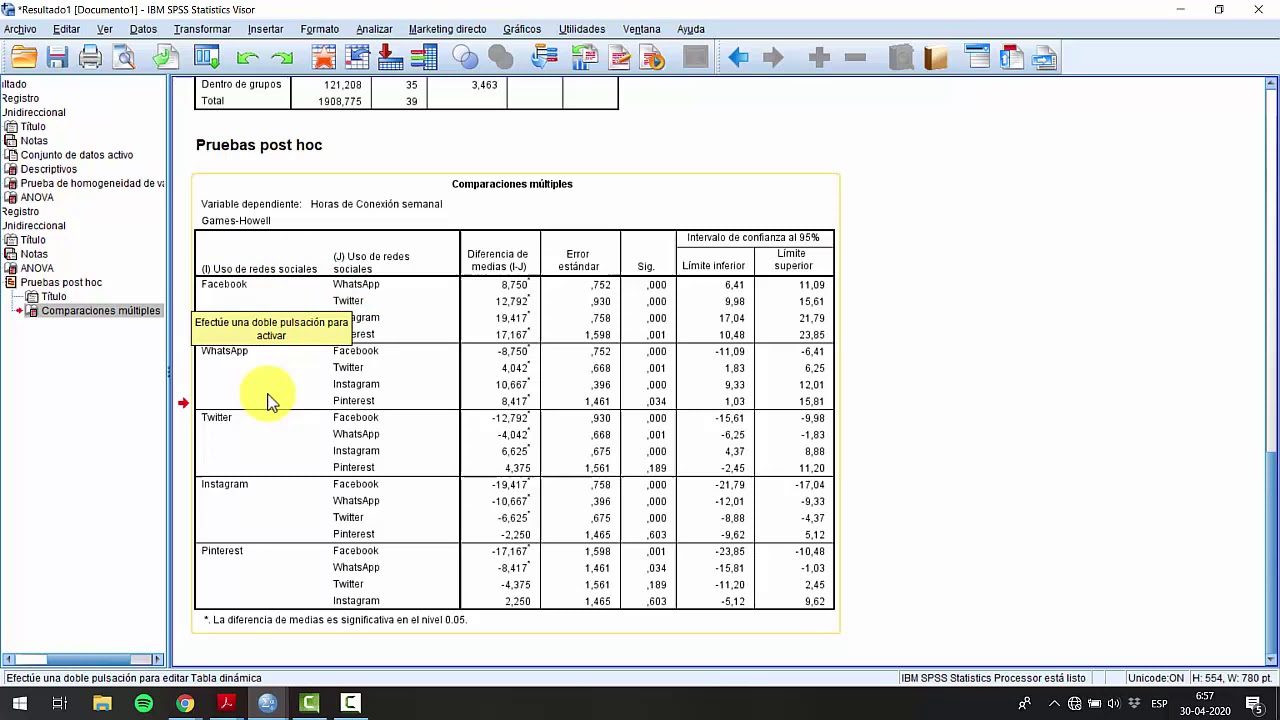Click the outline pane horizontal scrollbar thumb
Screen dimensions: 1280x720
click(x=88, y=659)
